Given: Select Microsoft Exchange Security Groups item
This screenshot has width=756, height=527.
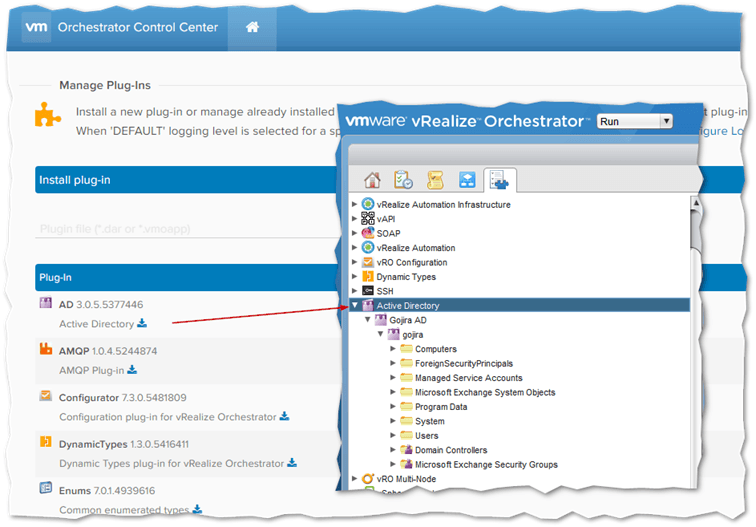Looking at the screenshot, I should click(486, 464).
